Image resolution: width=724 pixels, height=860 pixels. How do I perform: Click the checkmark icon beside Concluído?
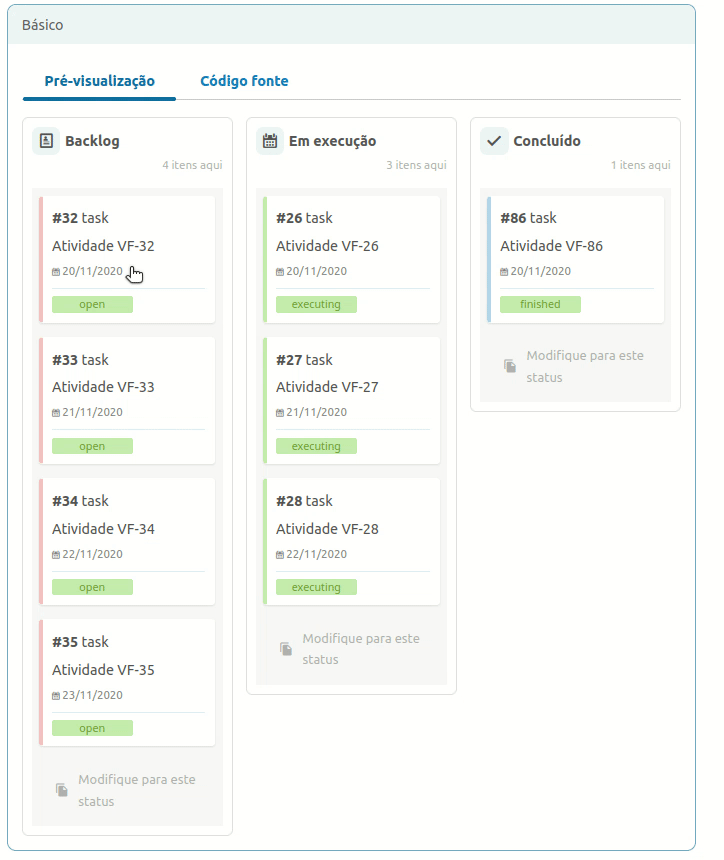493,141
